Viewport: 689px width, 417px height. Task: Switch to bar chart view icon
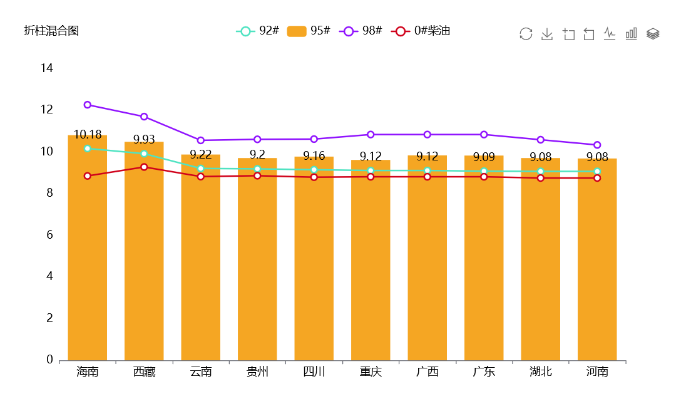631,34
